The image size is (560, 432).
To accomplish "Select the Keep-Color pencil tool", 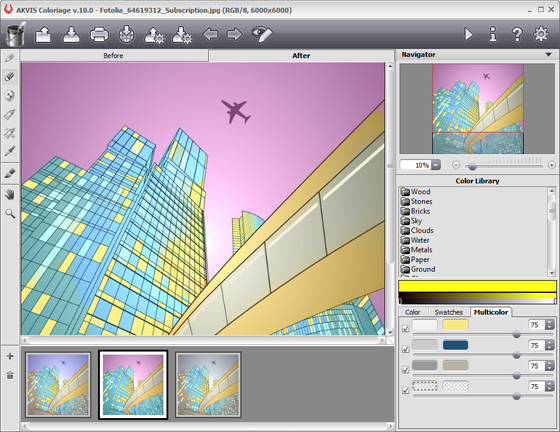I will [x=10, y=95].
